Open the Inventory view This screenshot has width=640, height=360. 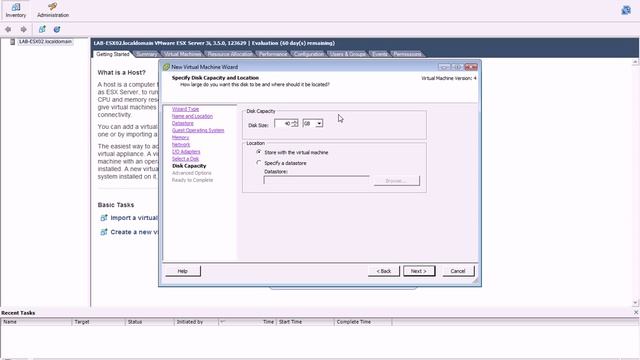(16, 10)
